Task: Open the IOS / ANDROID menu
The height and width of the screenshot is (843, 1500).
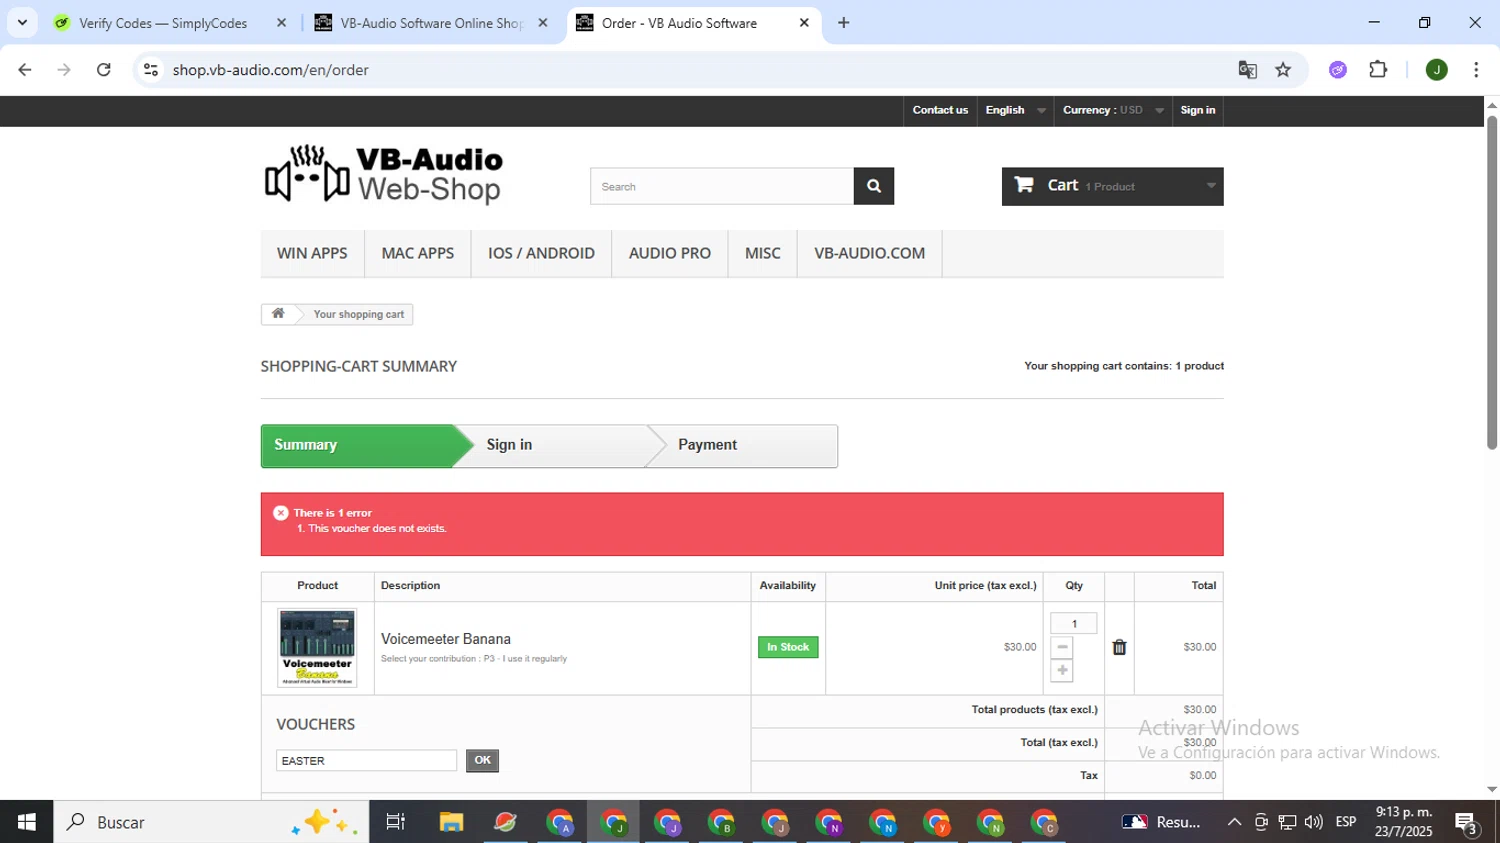Action: tap(541, 253)
